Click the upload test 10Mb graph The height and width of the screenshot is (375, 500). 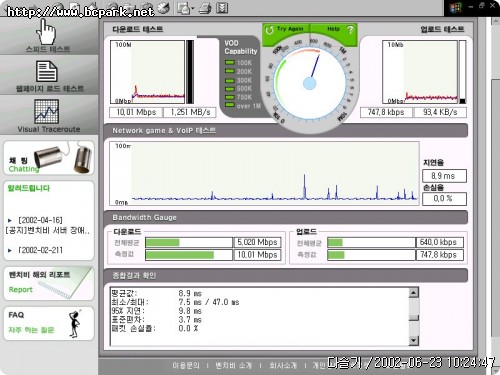[x=420, y=72]
